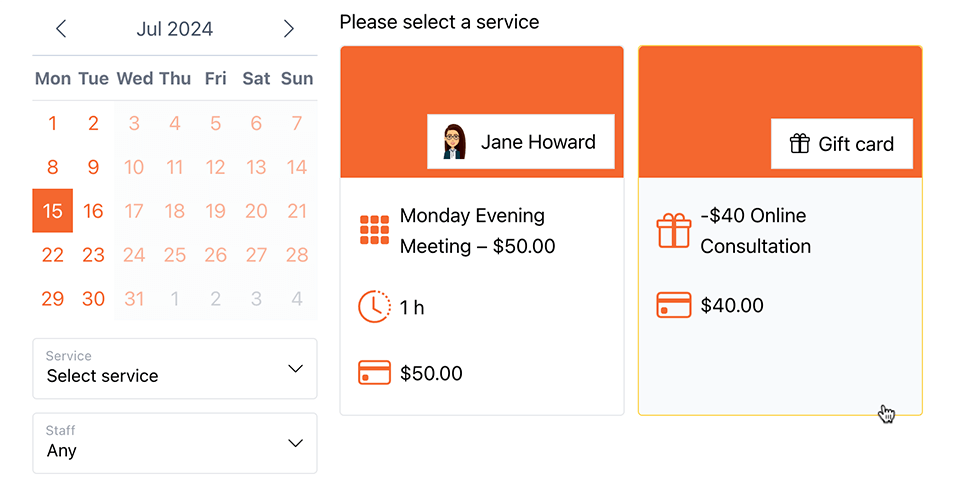Image resolution: width=980 pixels, height=497 pixels.
Task: Open the Service dropdown
Action: (175, 368)
